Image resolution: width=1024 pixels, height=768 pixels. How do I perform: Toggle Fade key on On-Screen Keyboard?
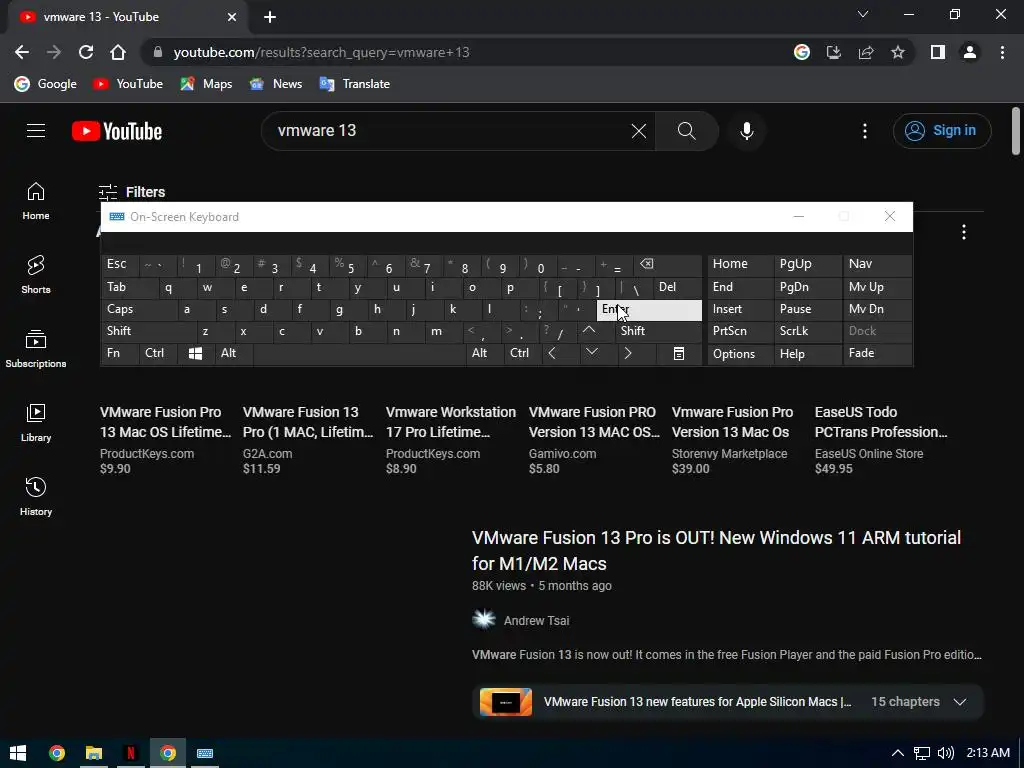[878, 353]
